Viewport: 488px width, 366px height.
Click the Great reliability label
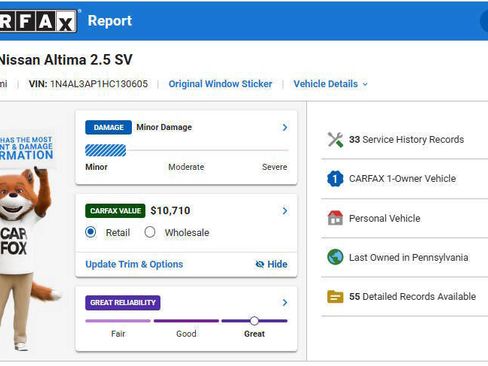(254, 334)
